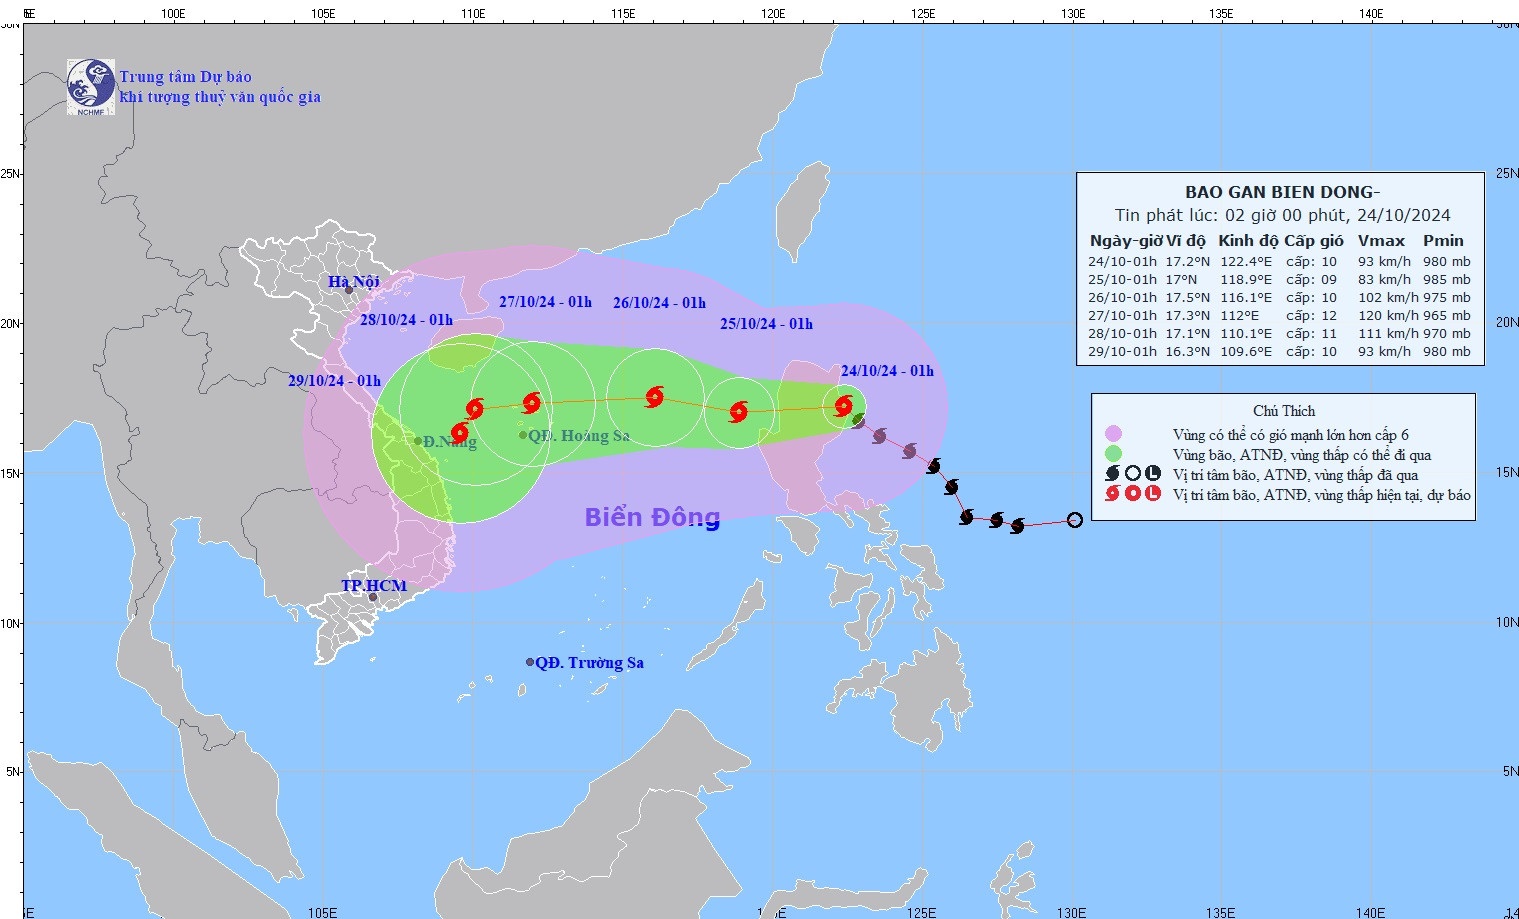Select the QĐ. Hoàng Sa location dot

point(522,435)
